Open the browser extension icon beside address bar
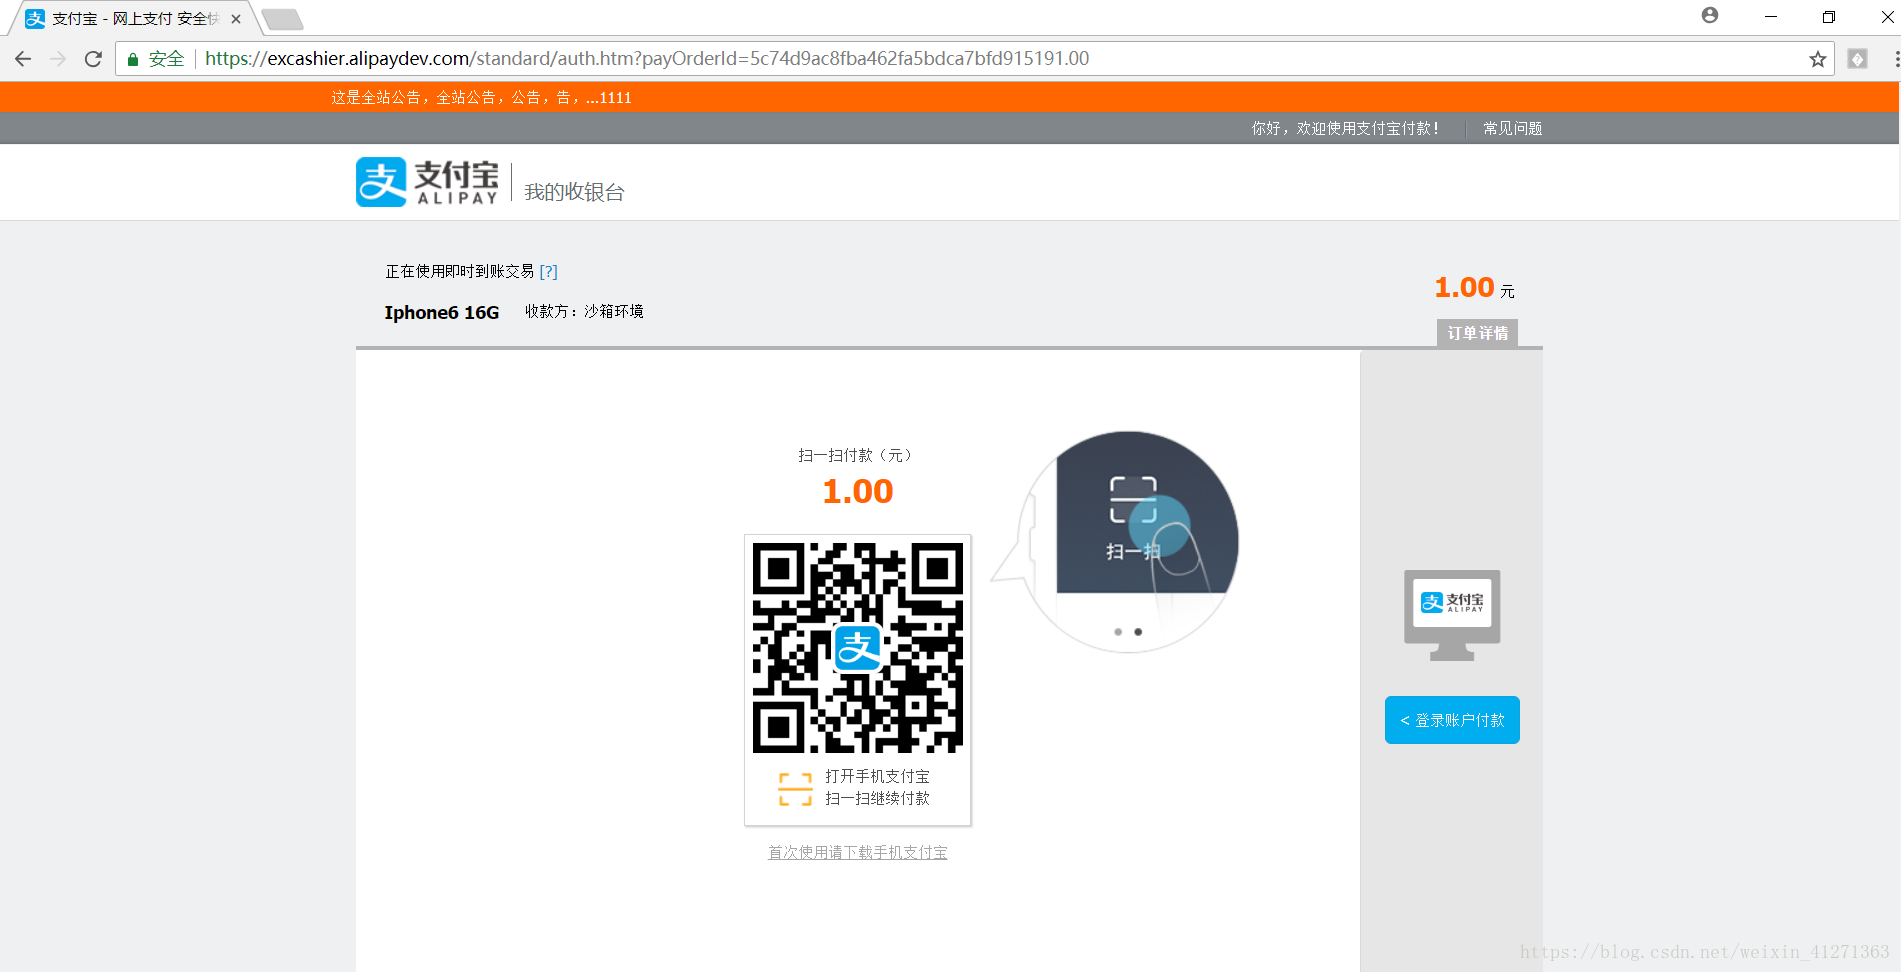Image resolution: width=1901 pixels, height=972 pixels. tap(1857, 59)
